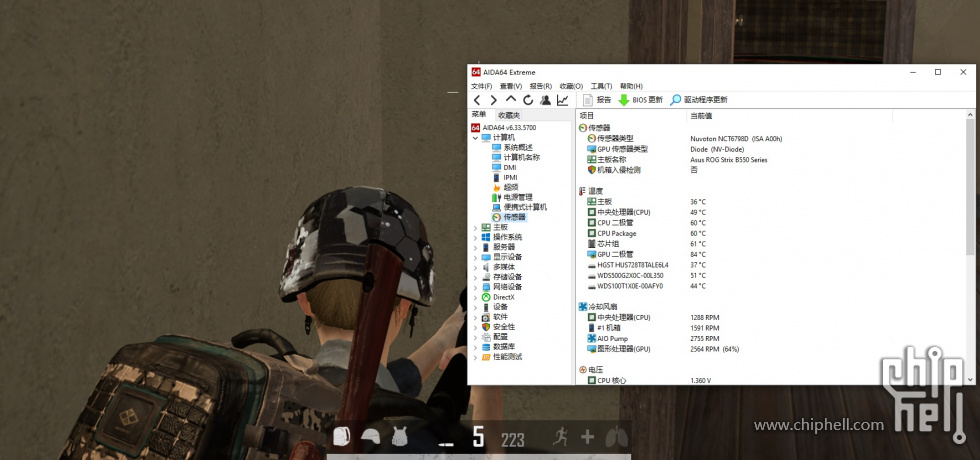Viewport: 980px width, 460px height.
Task: Click the 配置 tree icon
Action: [x=486, y=337]
